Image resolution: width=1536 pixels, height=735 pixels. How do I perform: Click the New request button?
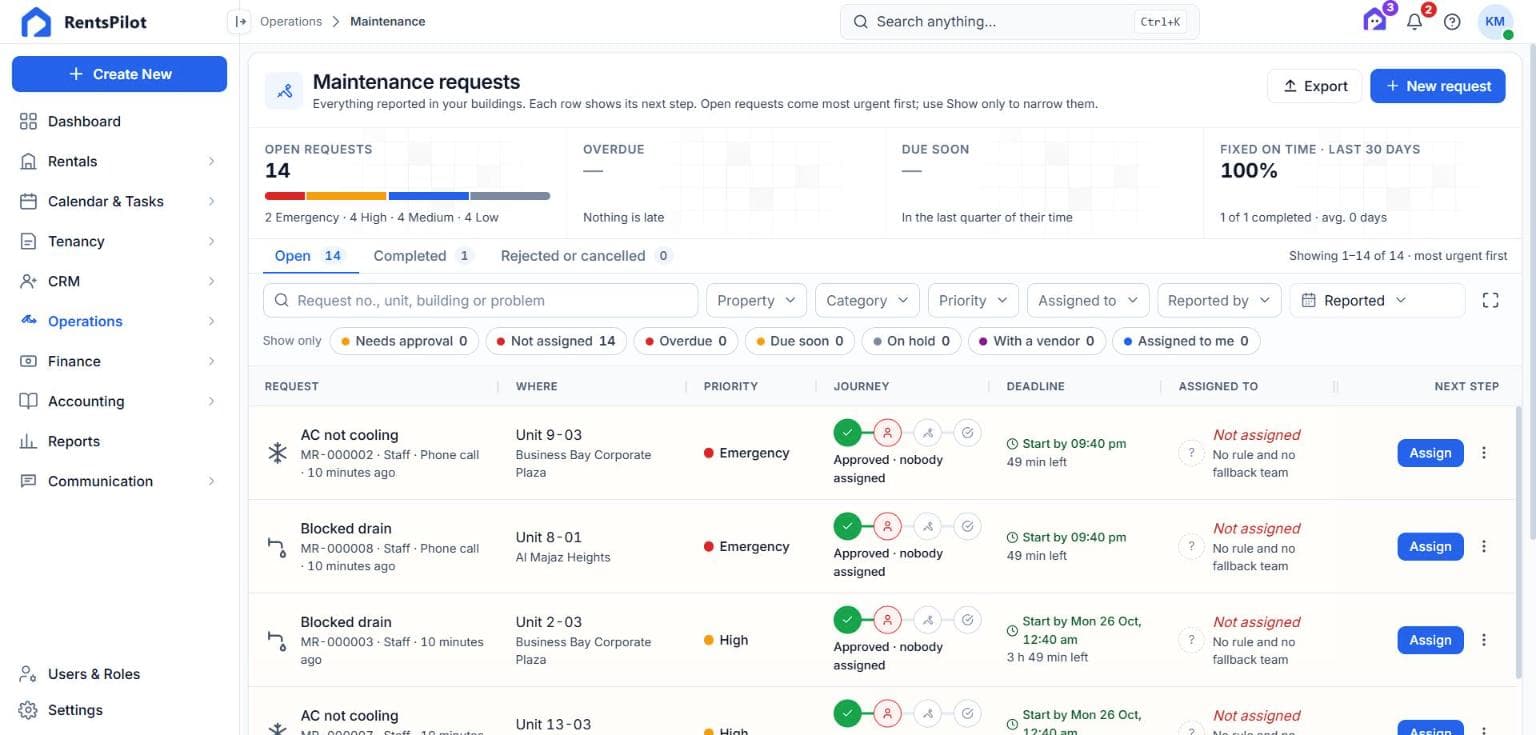point(1437,86)
